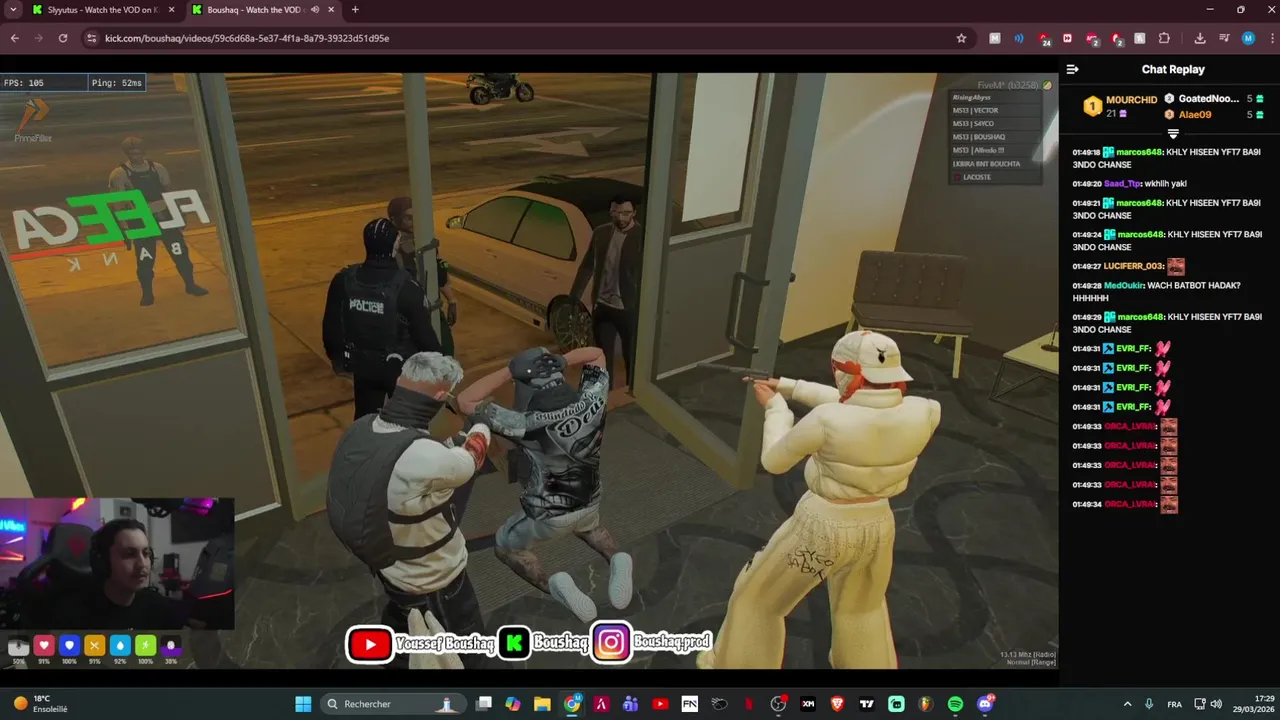The width and height of the screenshot is (1280, 720).
Task: Switch the FRA keyboard language
Action: (x=1175, y=704)
